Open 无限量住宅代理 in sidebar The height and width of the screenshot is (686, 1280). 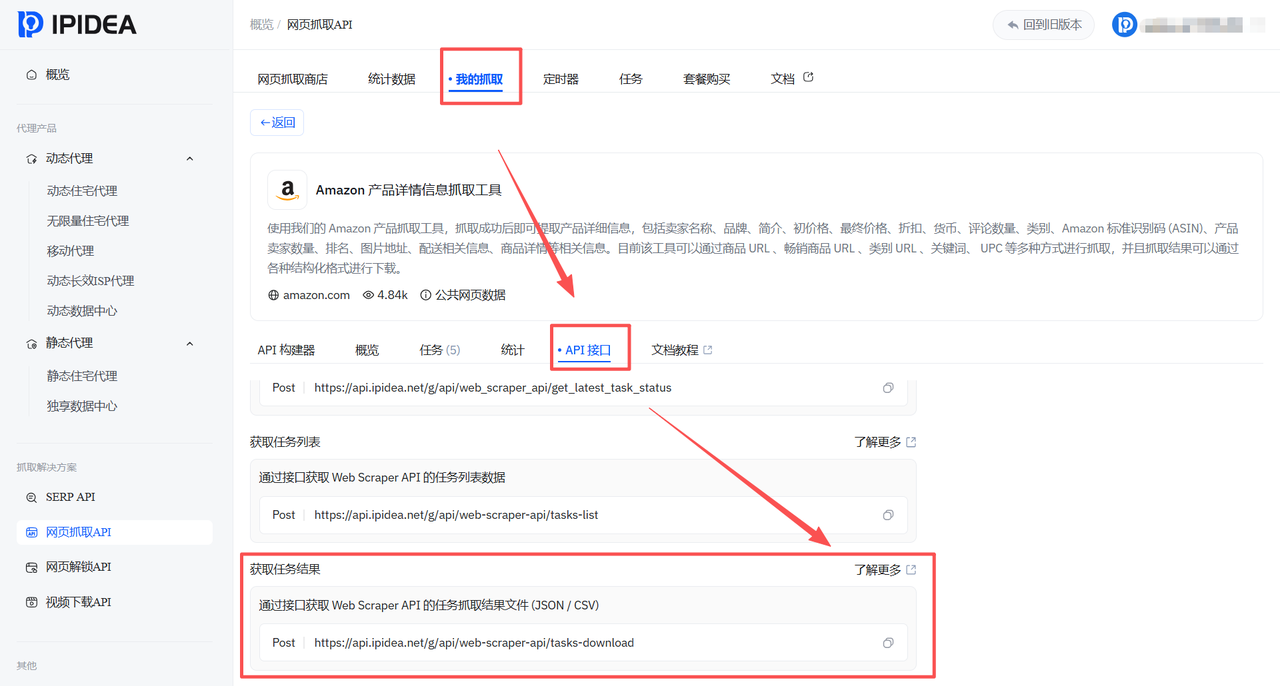click(88, 221)
